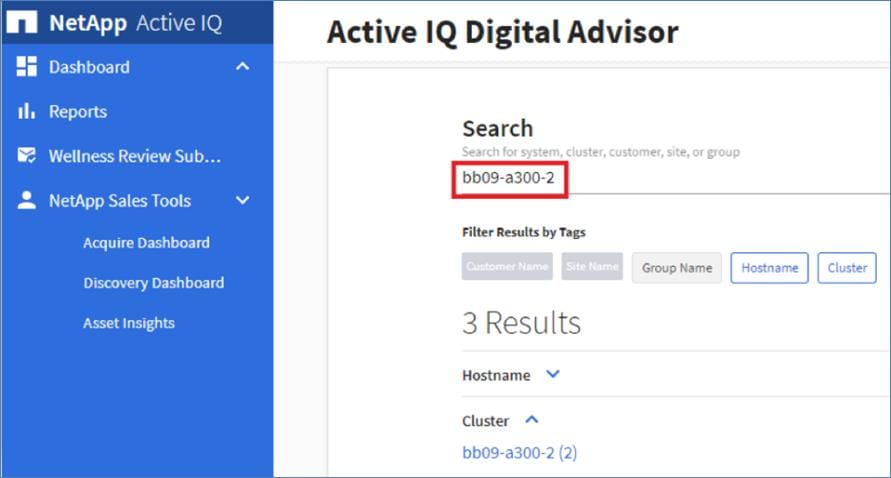Toggle the Cluster tag filter
This screenshot has width=891, height=478.
click(x=847, y=268)
